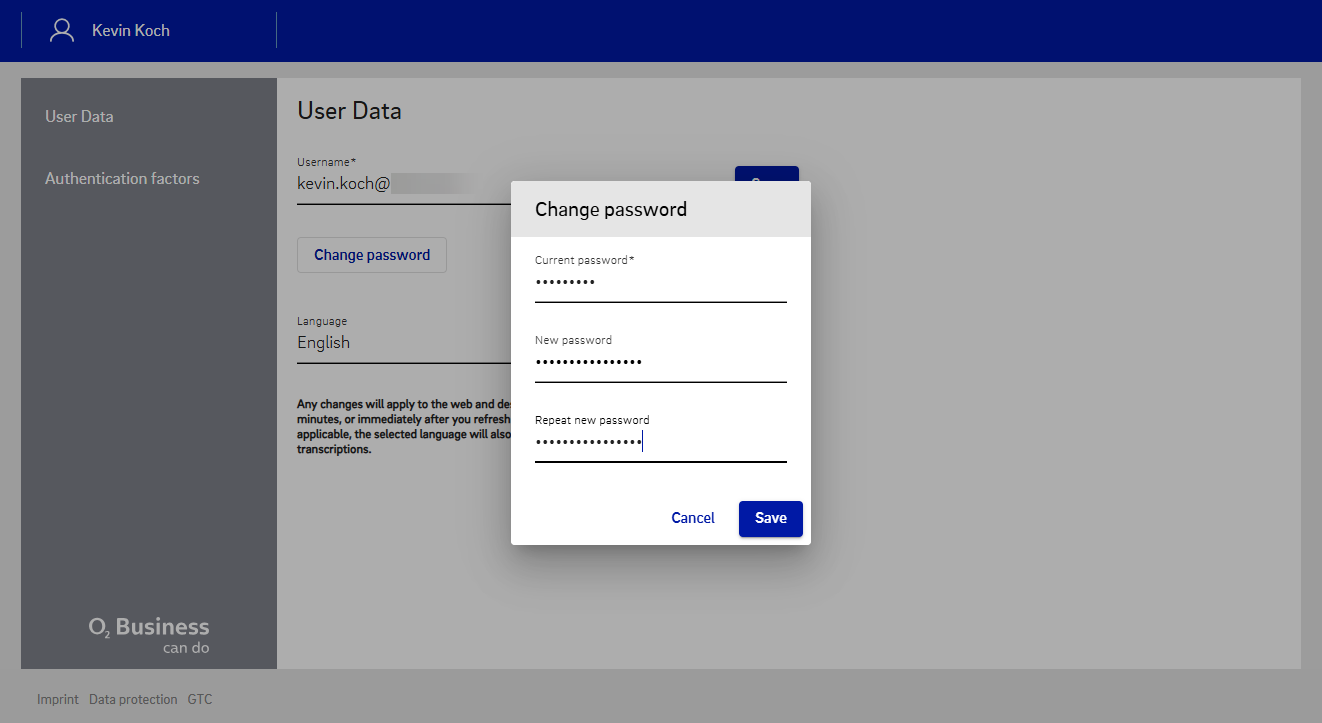Image resolution: width=1322 pixels, height=723 pixels.
Task: Cancel the Change password dialog
Action: tap(693, 518)
